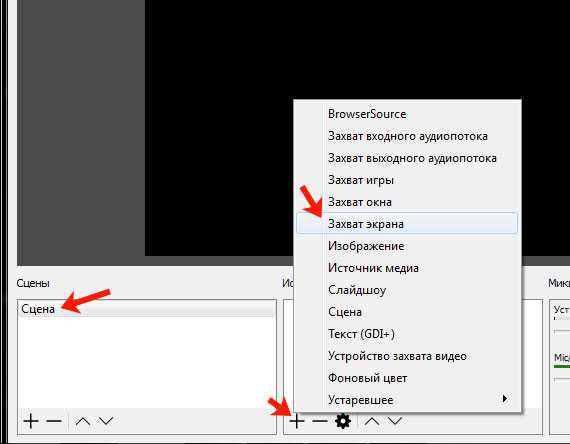Remove source with minus icon
This screenshot has width=570, height=444.
[x=320, y=421]
